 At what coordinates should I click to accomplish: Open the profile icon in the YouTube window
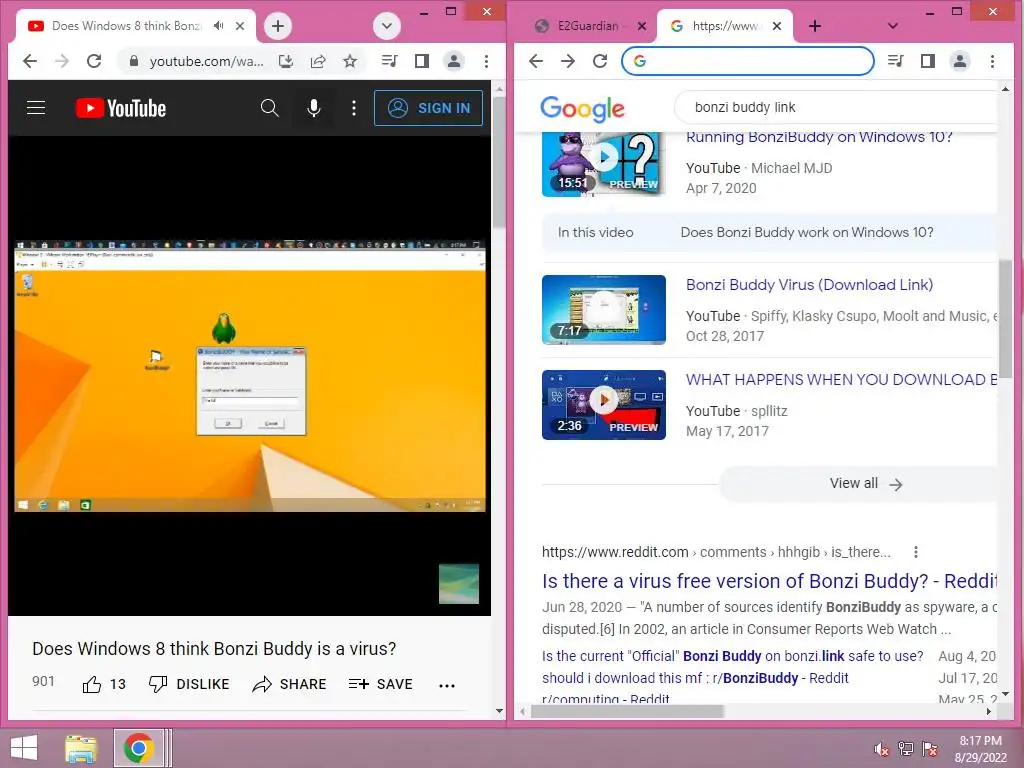click(454, 61)
